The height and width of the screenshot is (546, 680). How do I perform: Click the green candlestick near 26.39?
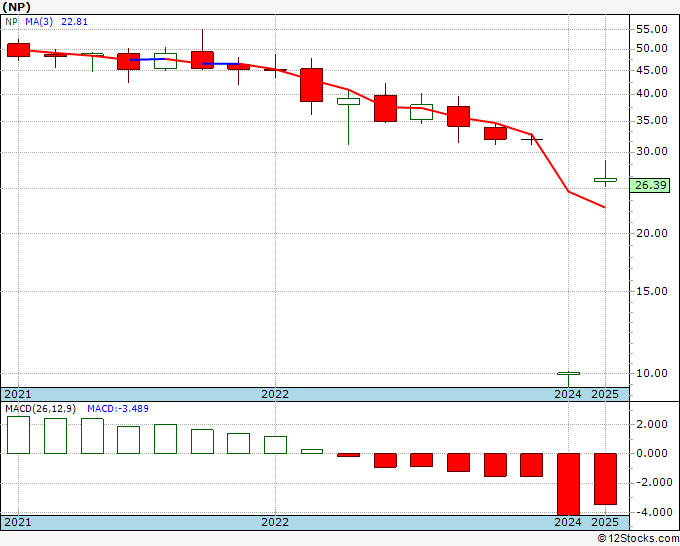pos(605,180)
